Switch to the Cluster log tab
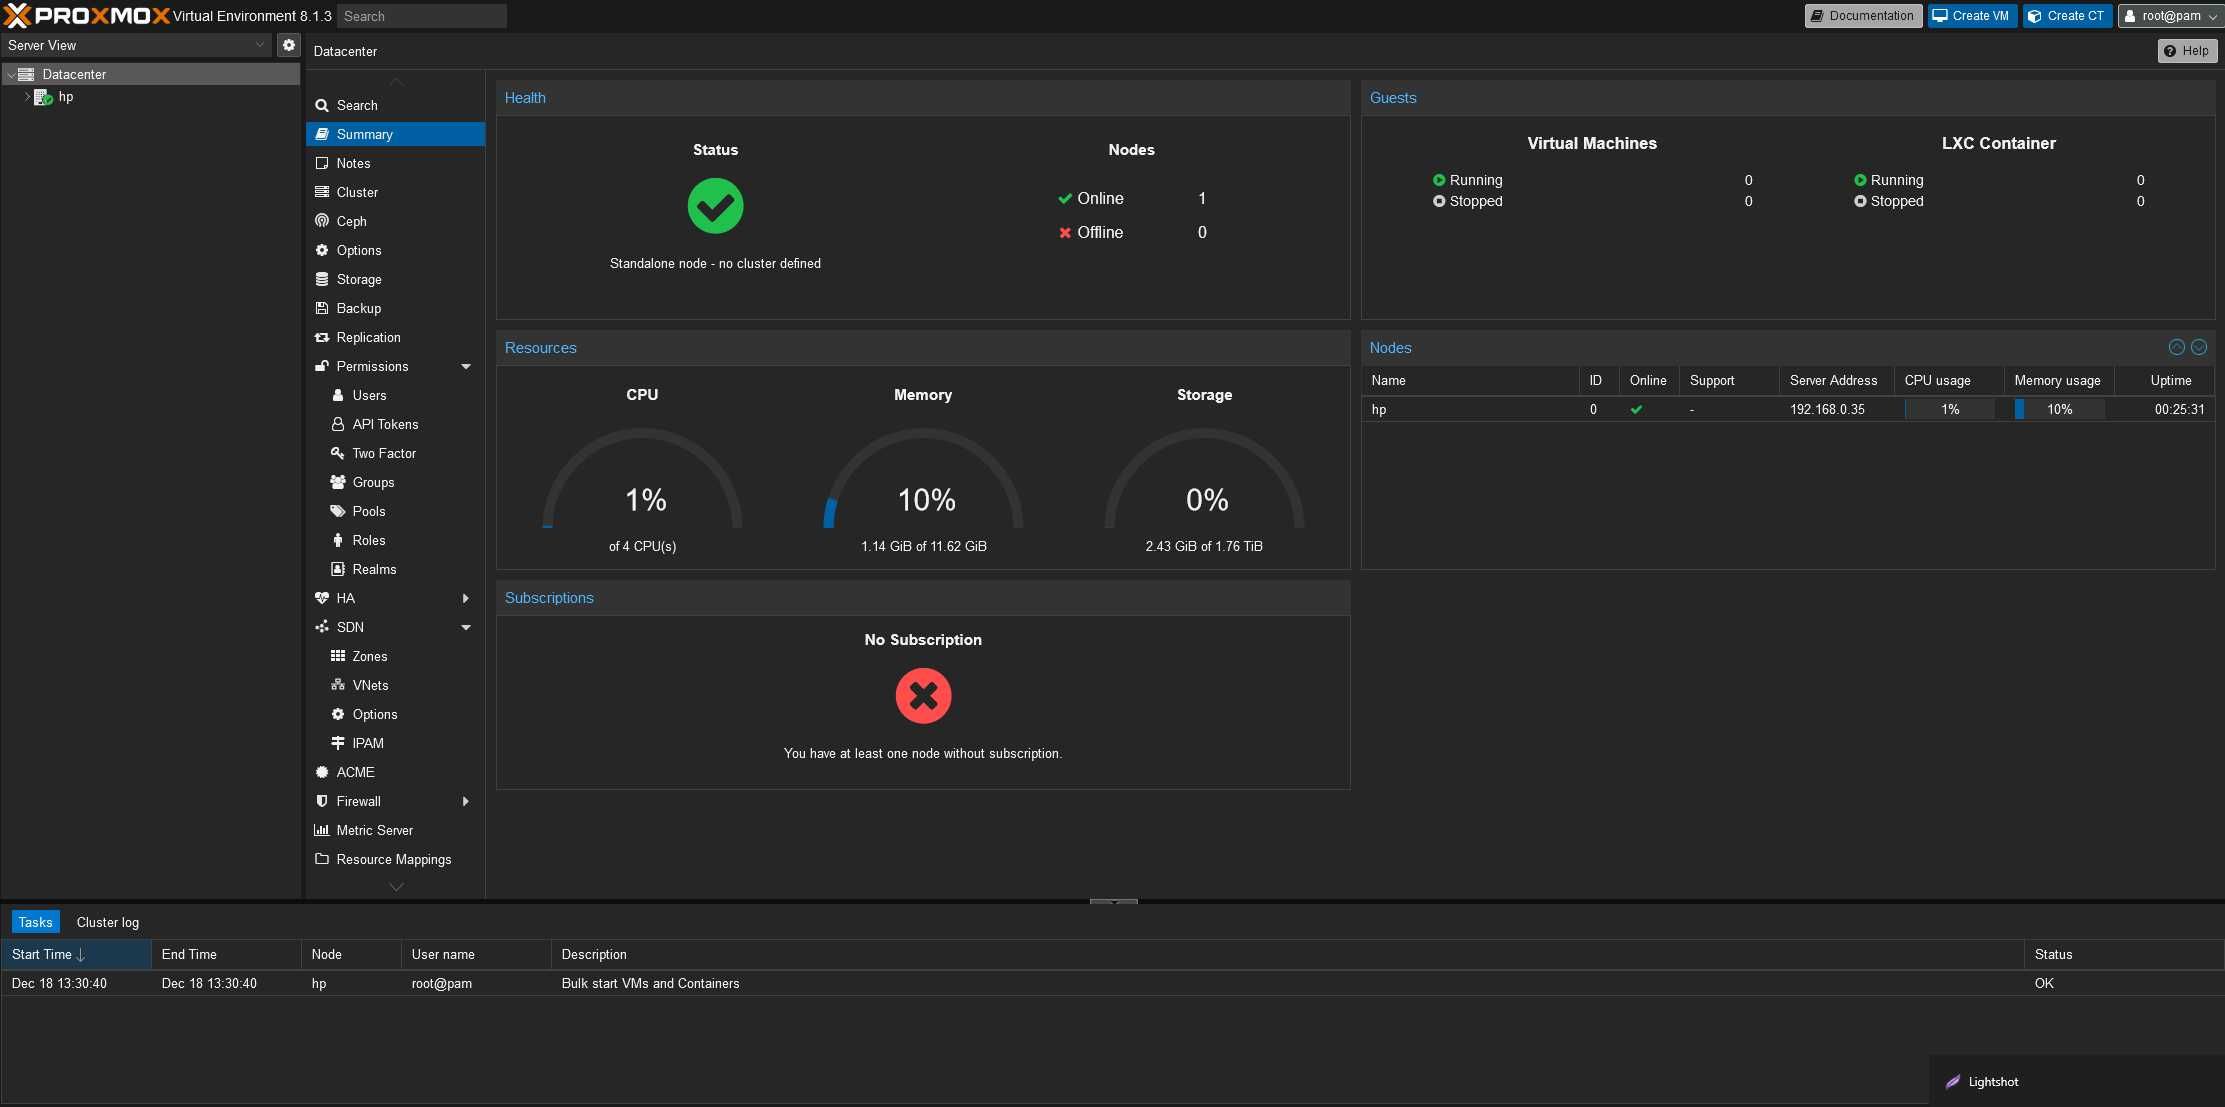This screenshot has height=1107, width=2225. [108, 922]
